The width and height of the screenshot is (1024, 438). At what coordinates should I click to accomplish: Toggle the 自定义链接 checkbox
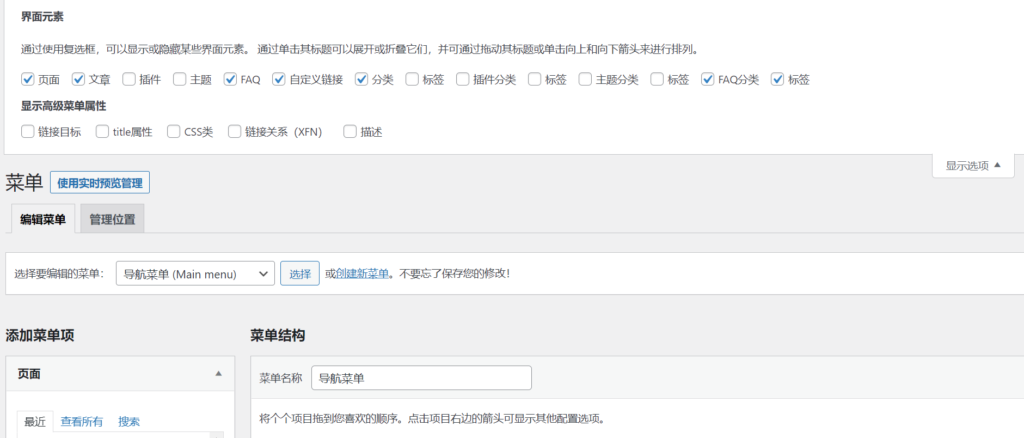[279, 79]
